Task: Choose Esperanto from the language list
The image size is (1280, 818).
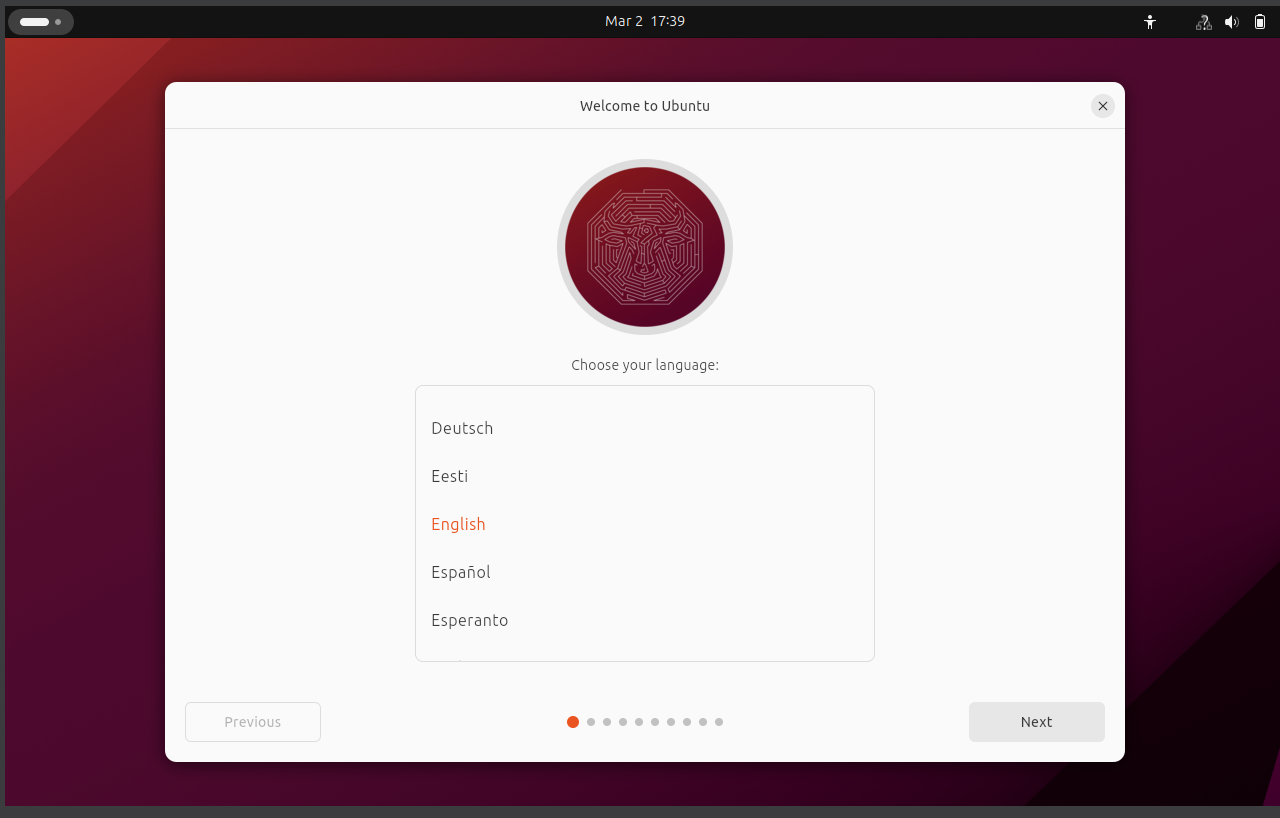Action: coord(645,620)
